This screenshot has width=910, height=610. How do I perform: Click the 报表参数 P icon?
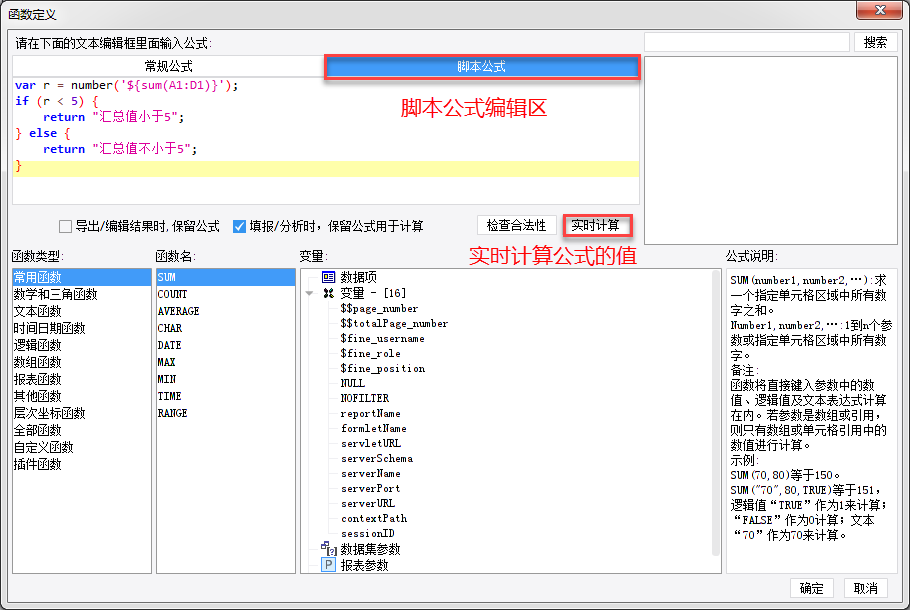[328, 565]
